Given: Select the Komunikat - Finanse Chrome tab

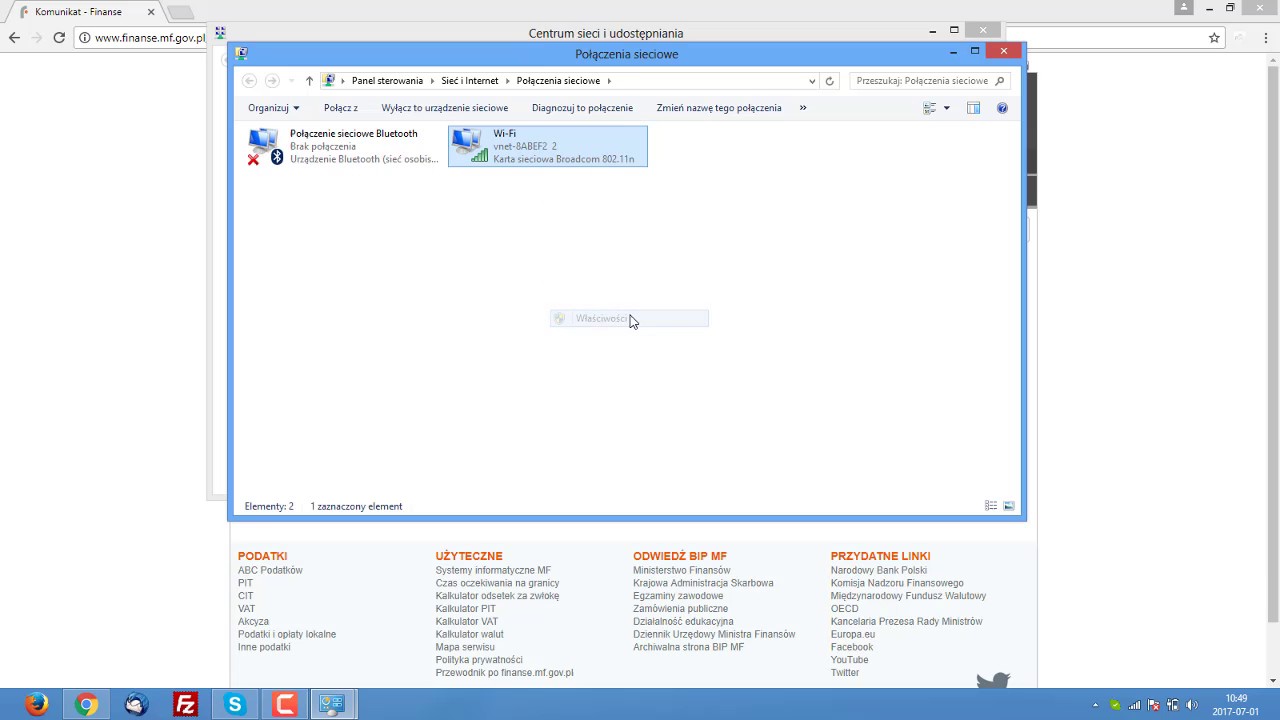Looking at the screenshot, I should [x=82, y=12].
